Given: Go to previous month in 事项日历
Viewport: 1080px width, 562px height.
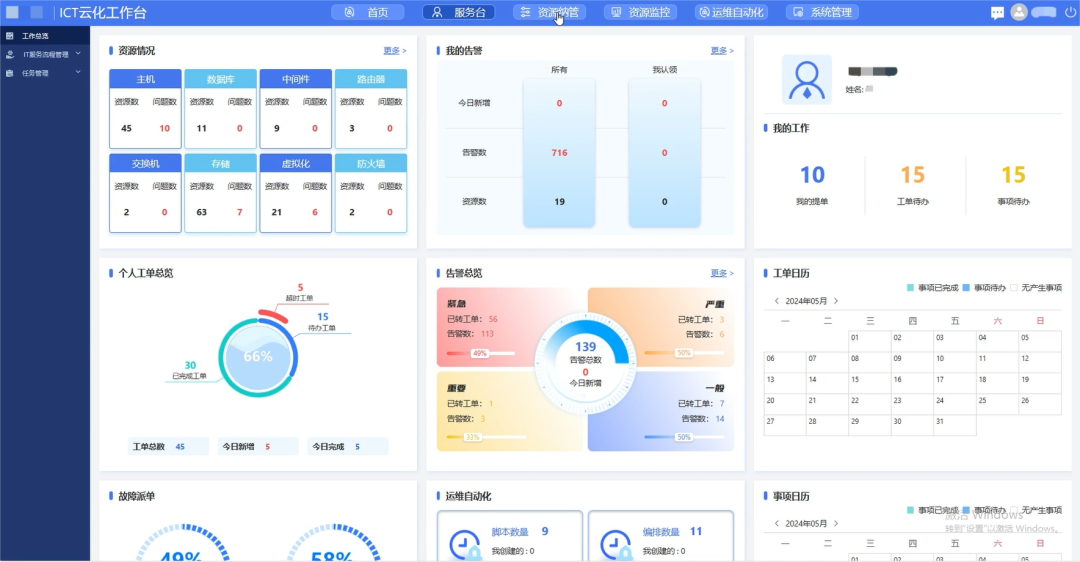Looking at the screenshot, I should [777, 523].
